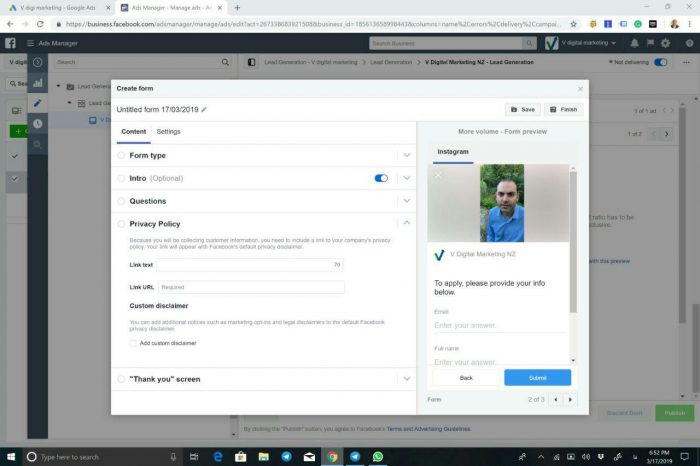Click the Link URL input field

[250, 287]
